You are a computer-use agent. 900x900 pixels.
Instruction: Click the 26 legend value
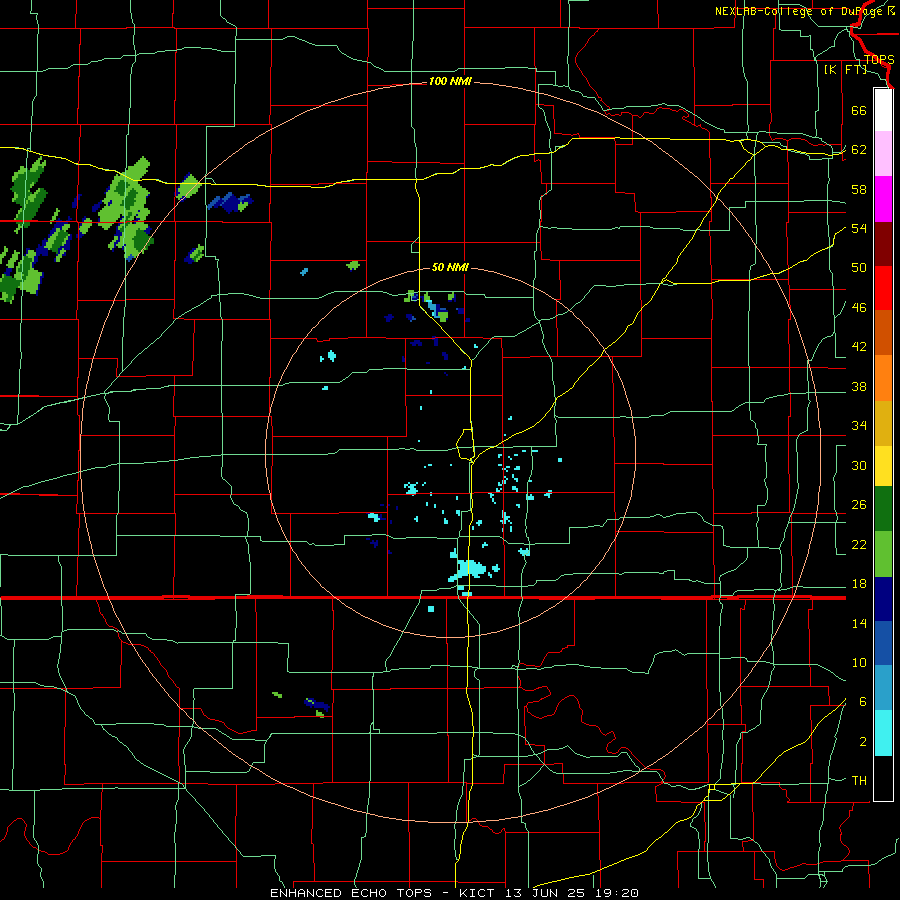point(859,505)
